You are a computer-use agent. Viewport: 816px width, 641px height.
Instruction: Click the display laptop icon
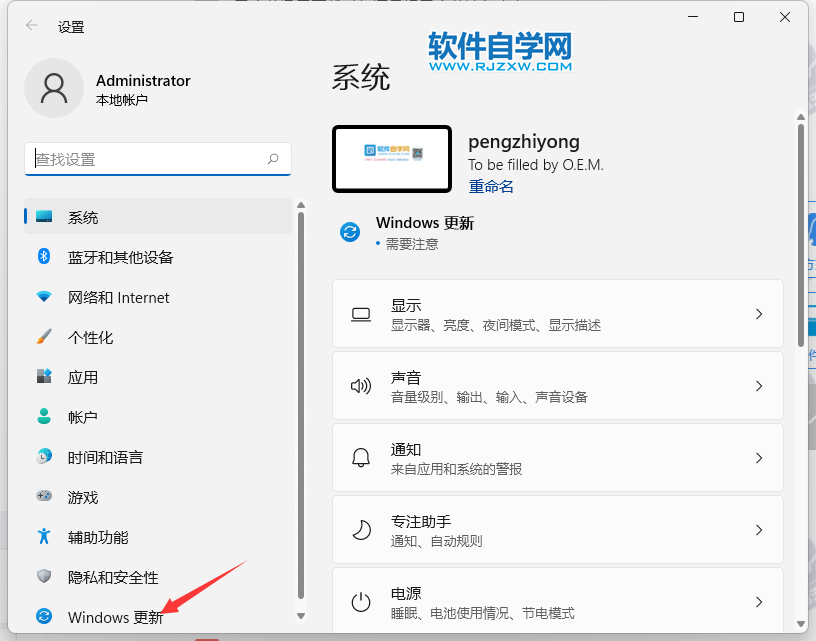click(361, 314)
